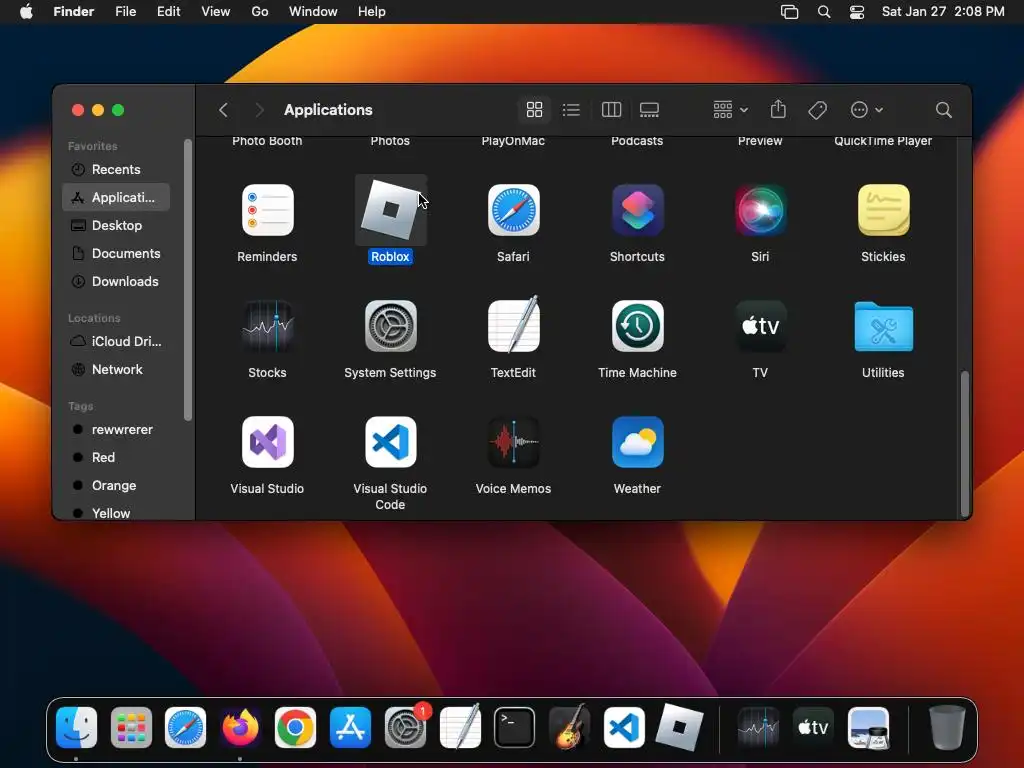
Task: Open GarageBand from the Dock
Action: (569, 726)
